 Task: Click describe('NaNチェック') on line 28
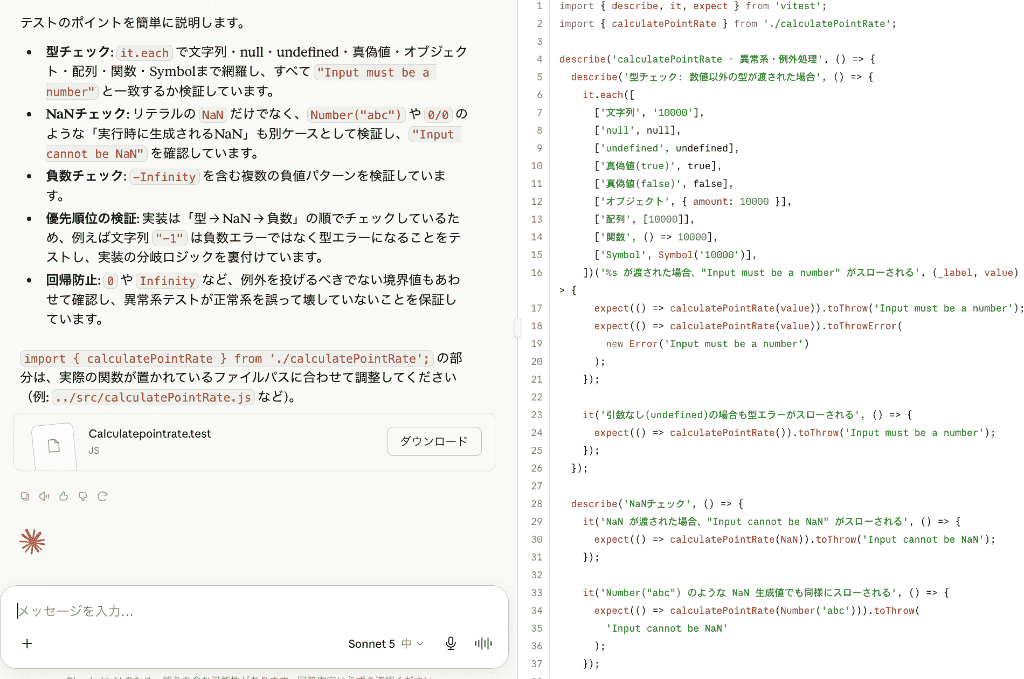657,503
